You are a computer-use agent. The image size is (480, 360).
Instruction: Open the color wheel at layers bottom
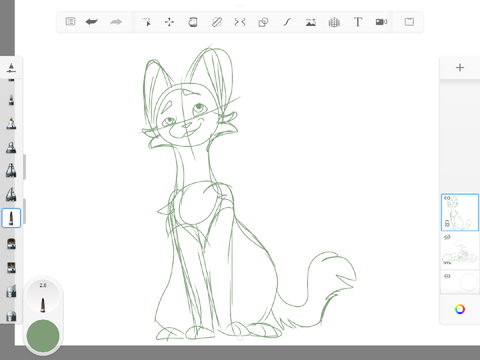(460, 309)
